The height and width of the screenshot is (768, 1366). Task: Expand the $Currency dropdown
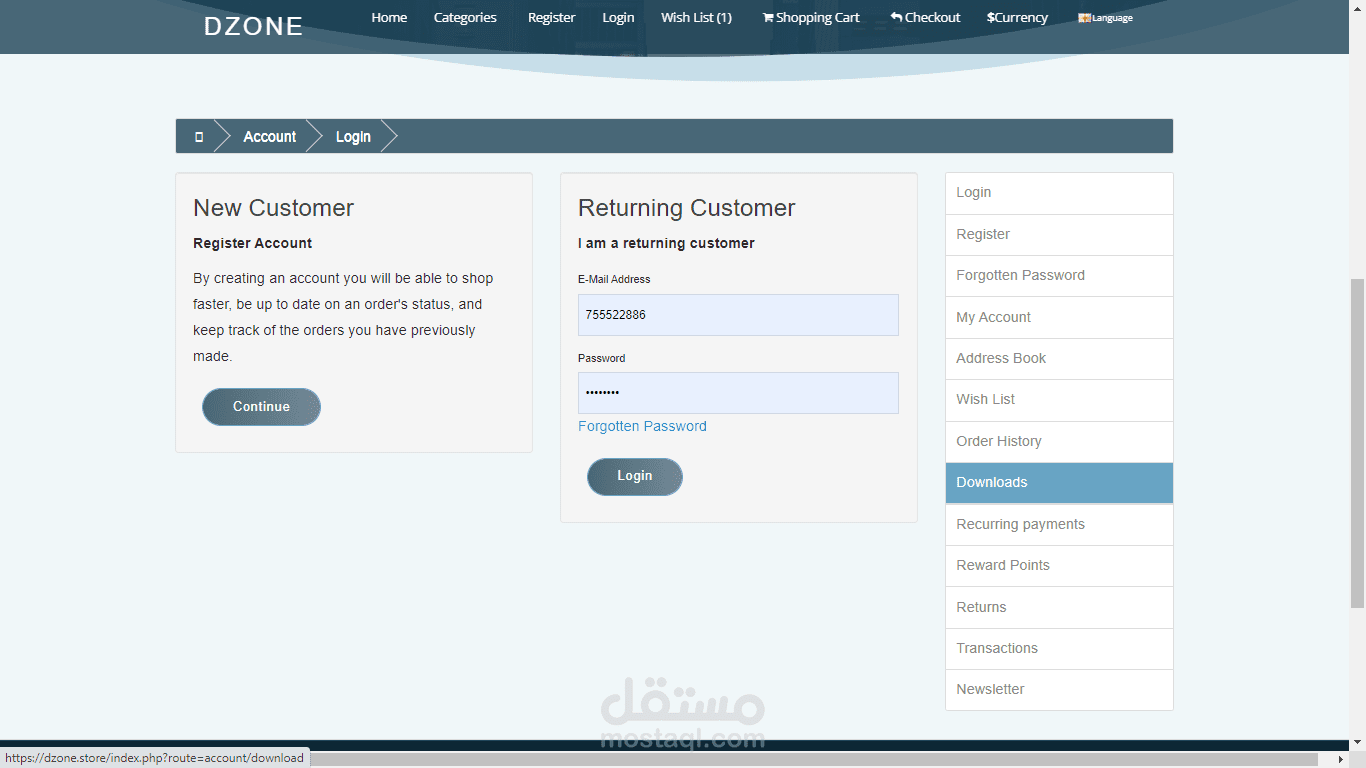(x=1017, y=17)
